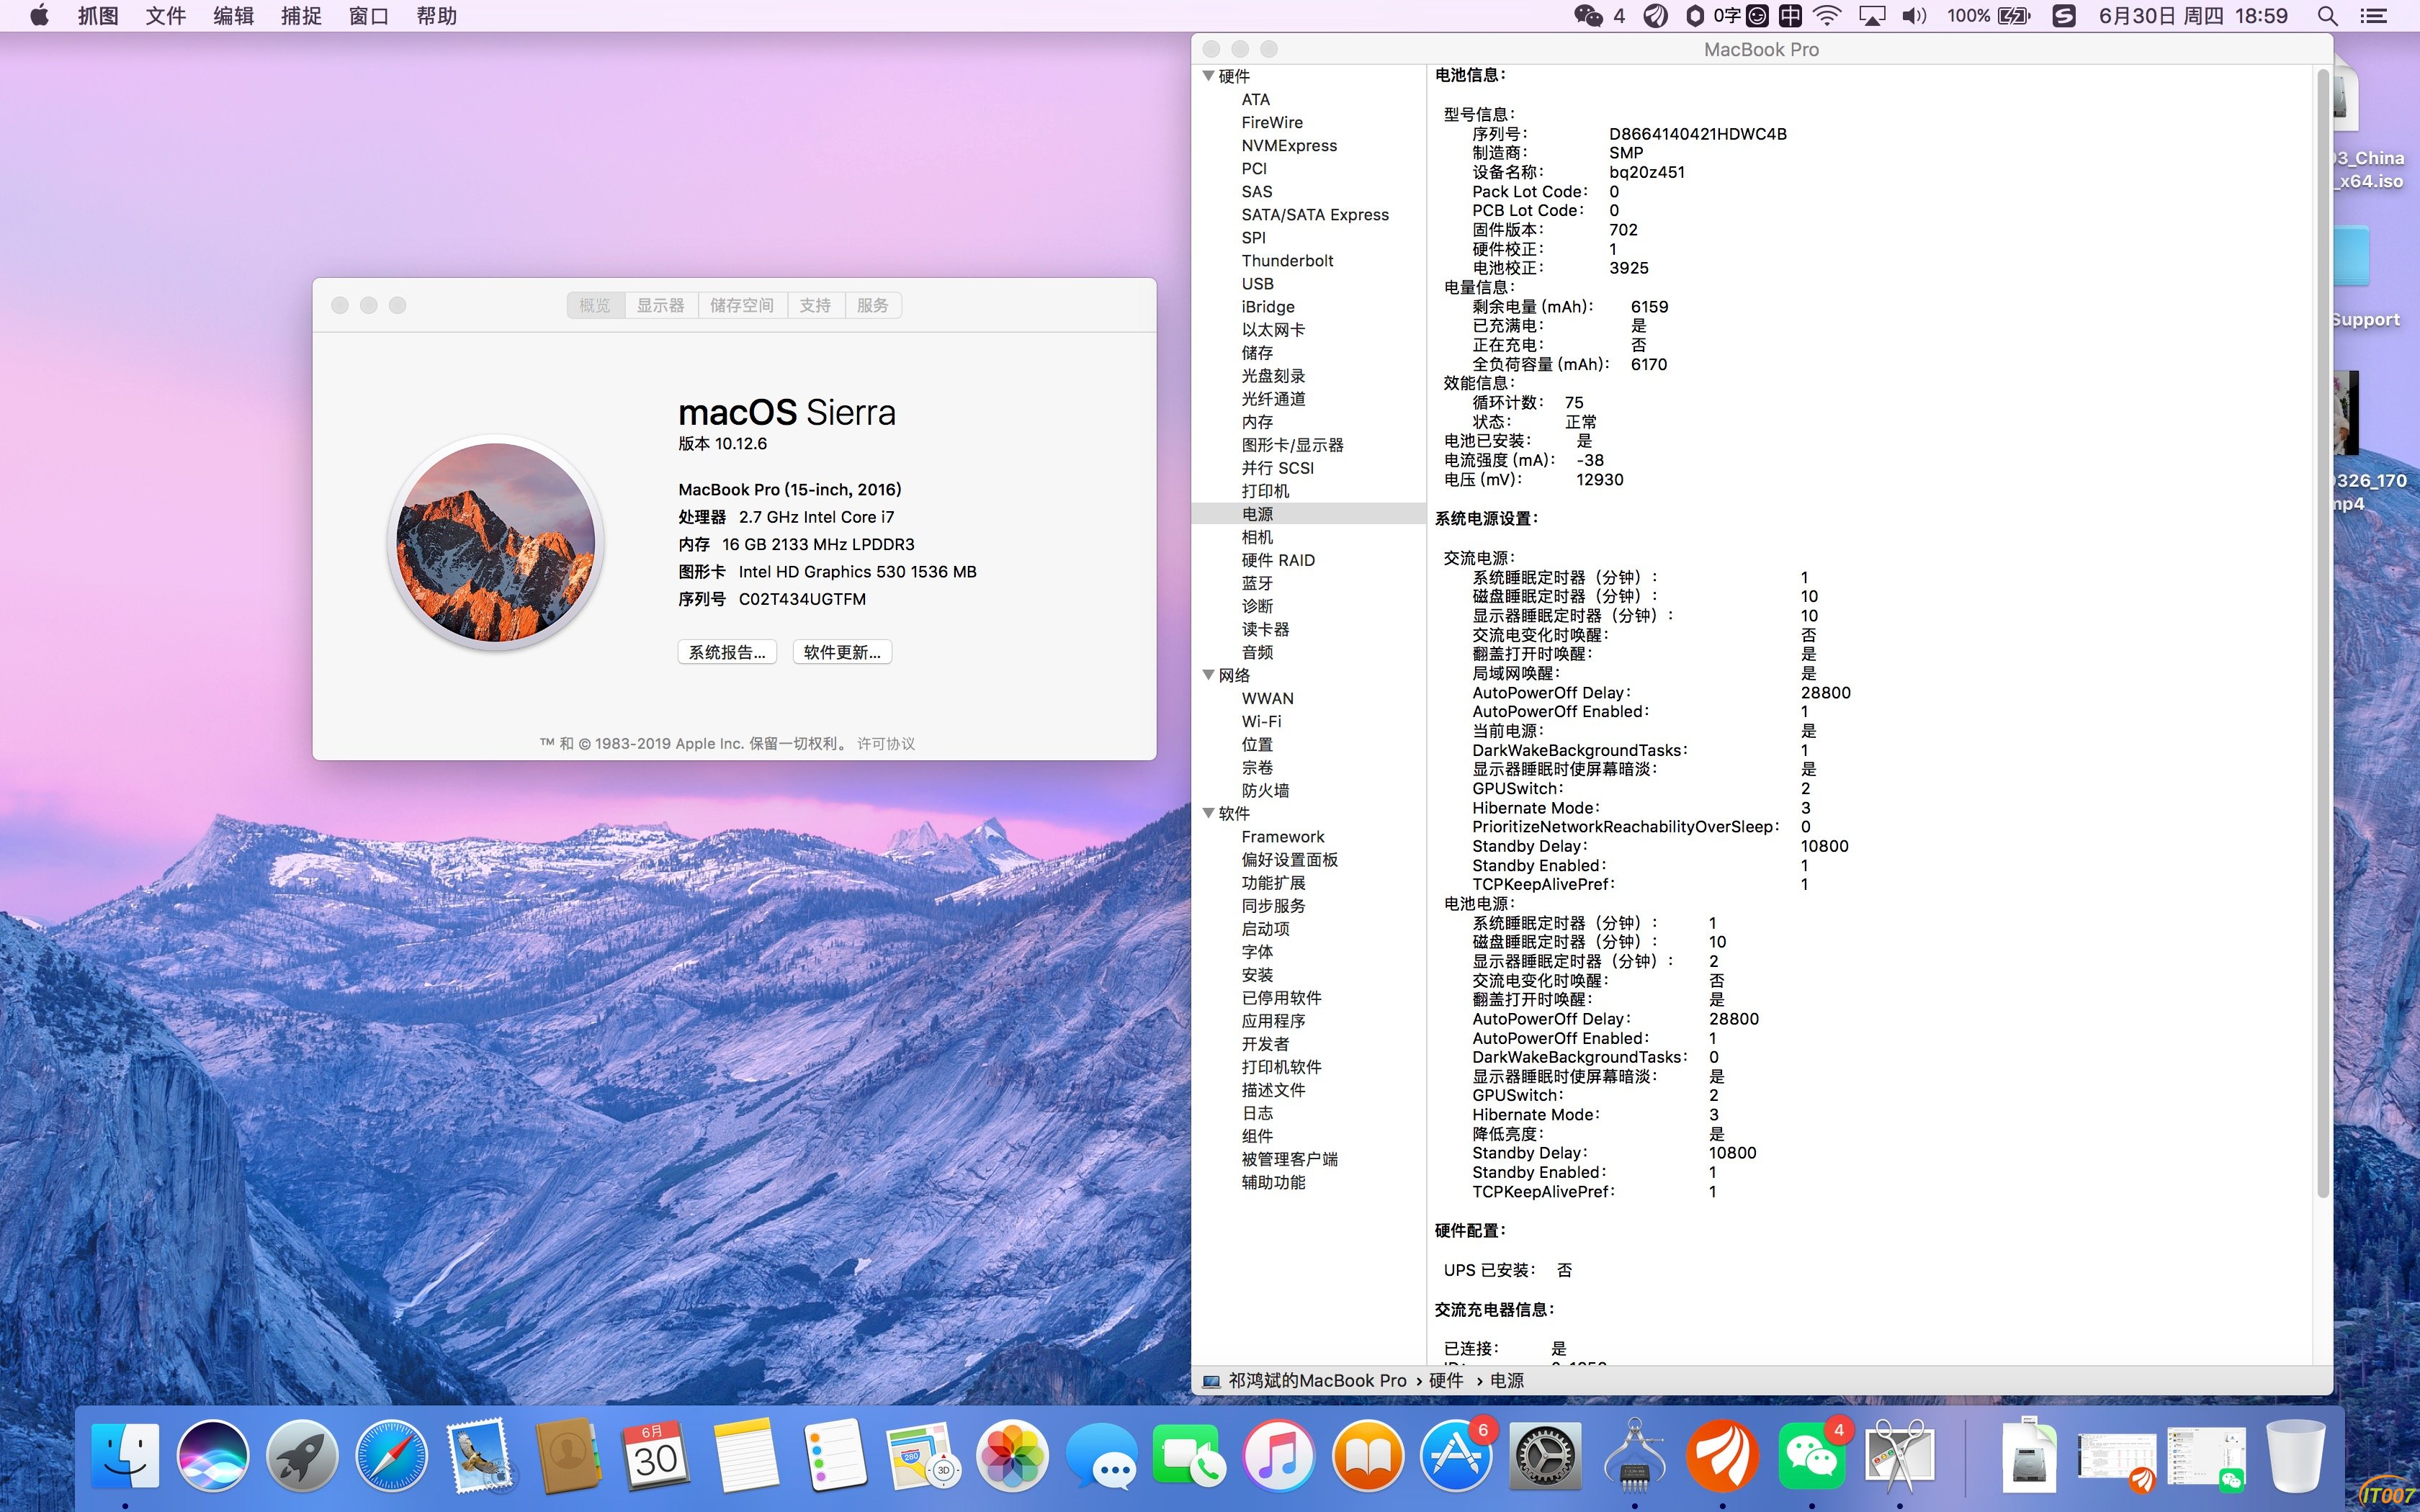Click Spotlight search magnifier in menu bar

tap(2327, 16)
